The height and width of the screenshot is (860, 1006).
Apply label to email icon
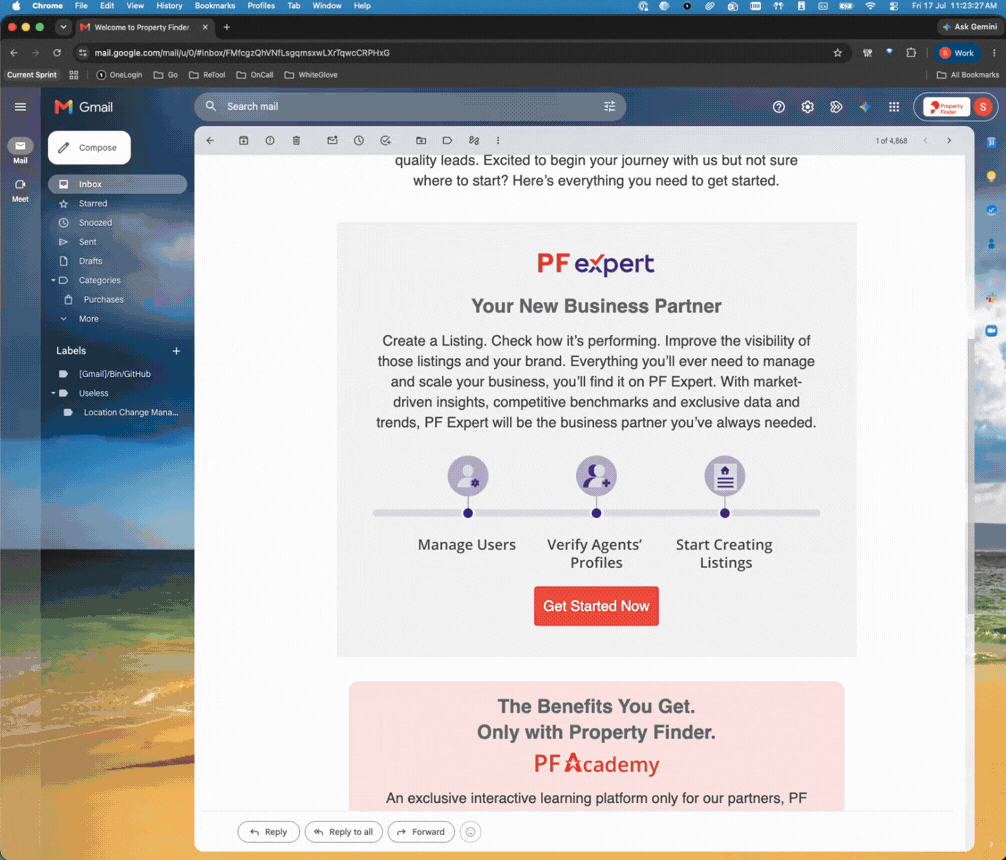point(447,141)
